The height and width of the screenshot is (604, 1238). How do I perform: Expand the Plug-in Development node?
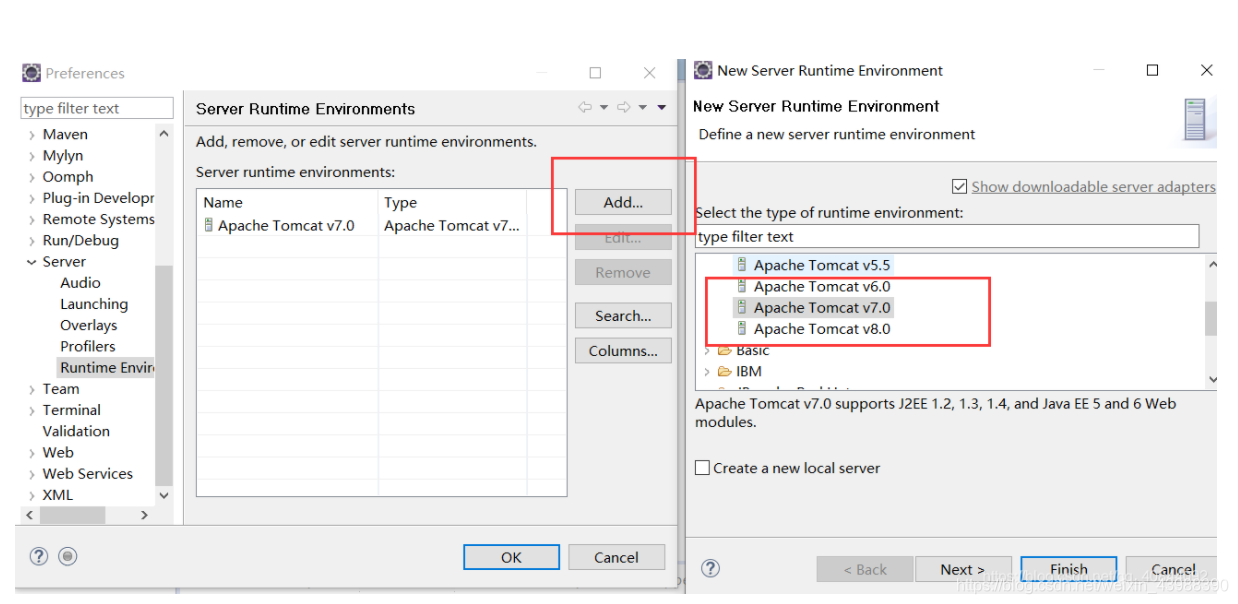click(31, 198)
